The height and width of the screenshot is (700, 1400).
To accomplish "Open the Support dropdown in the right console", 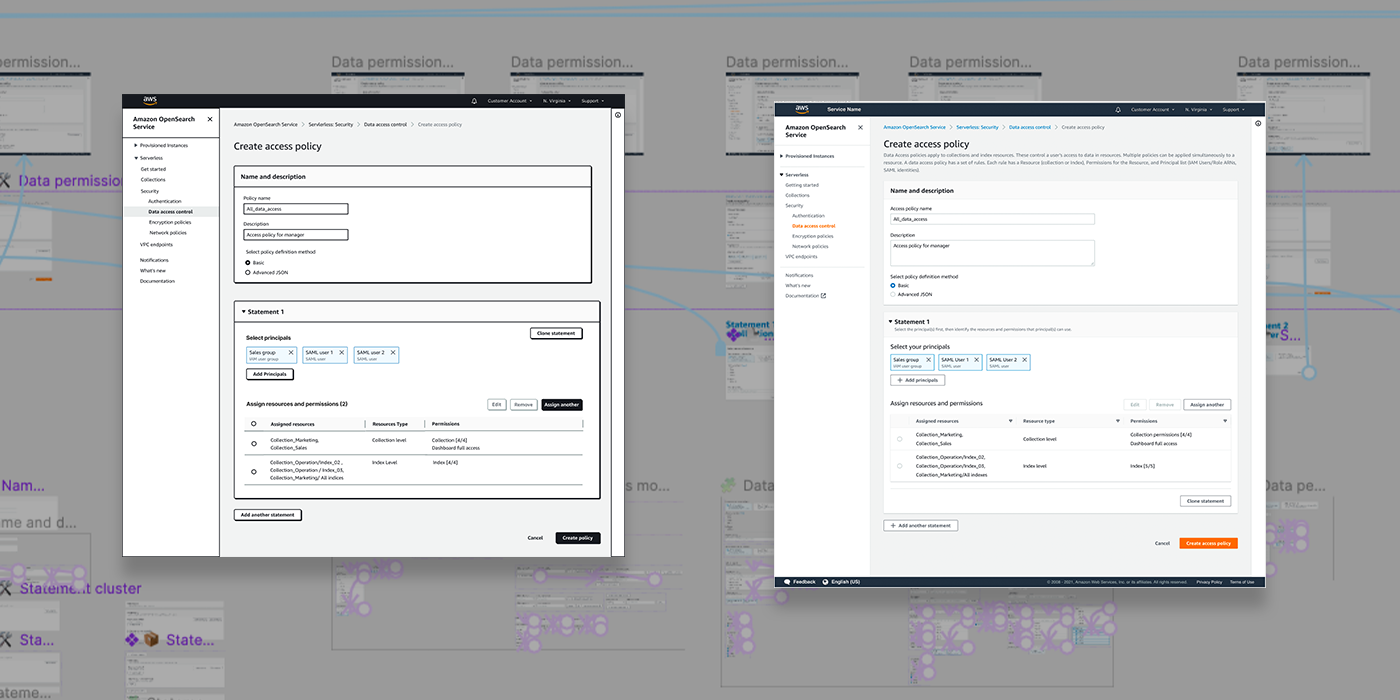I will tap(1234, 109).
